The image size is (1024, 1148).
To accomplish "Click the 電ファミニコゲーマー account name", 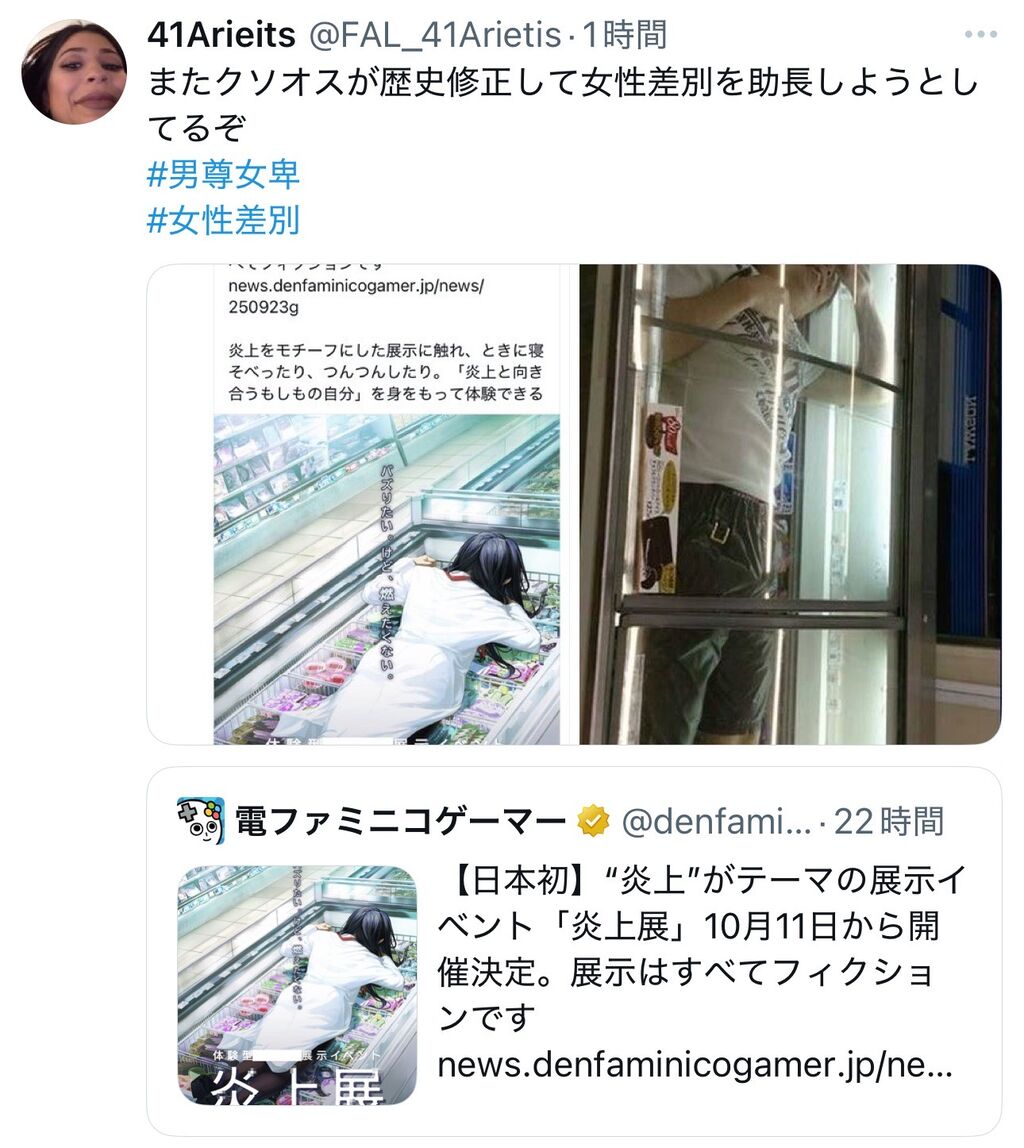I will coord(400,821).
